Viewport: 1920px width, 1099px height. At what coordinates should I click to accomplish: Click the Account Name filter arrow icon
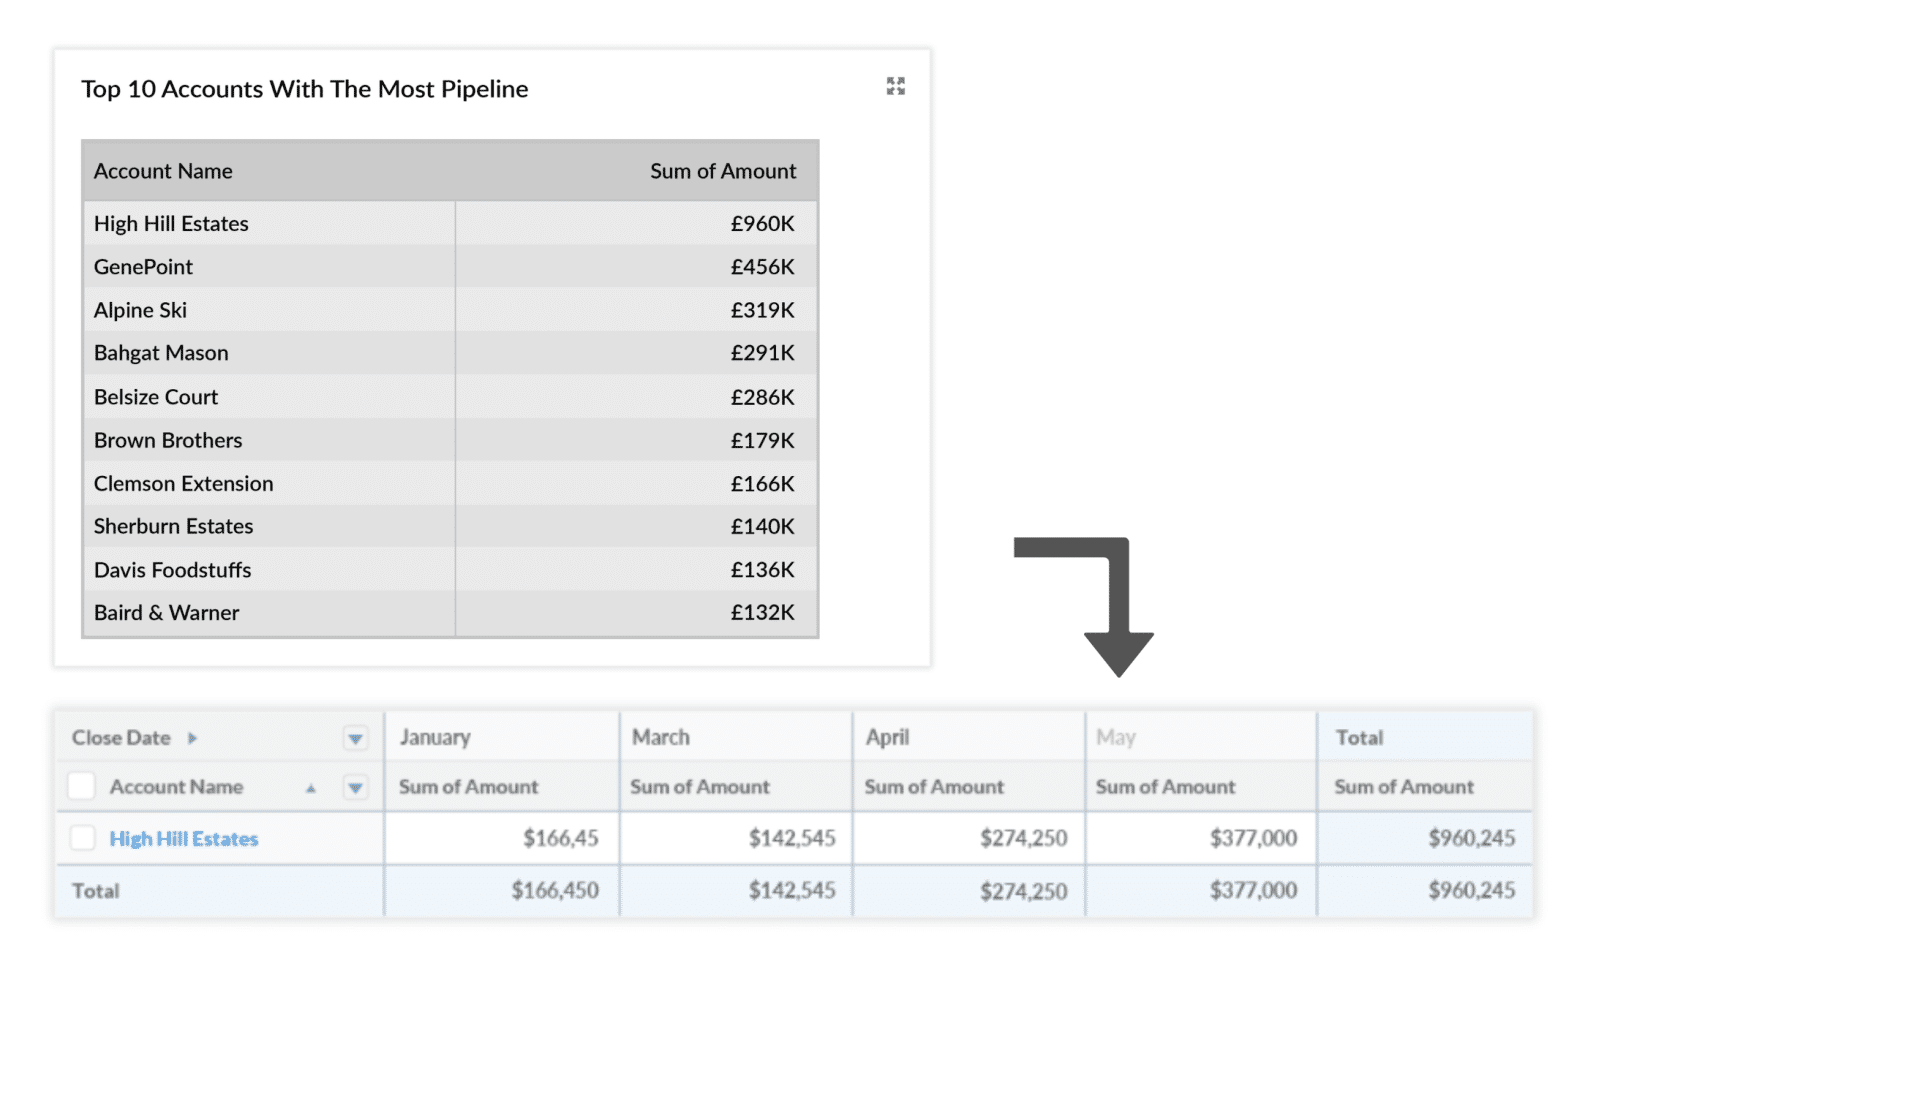point(355,788)
